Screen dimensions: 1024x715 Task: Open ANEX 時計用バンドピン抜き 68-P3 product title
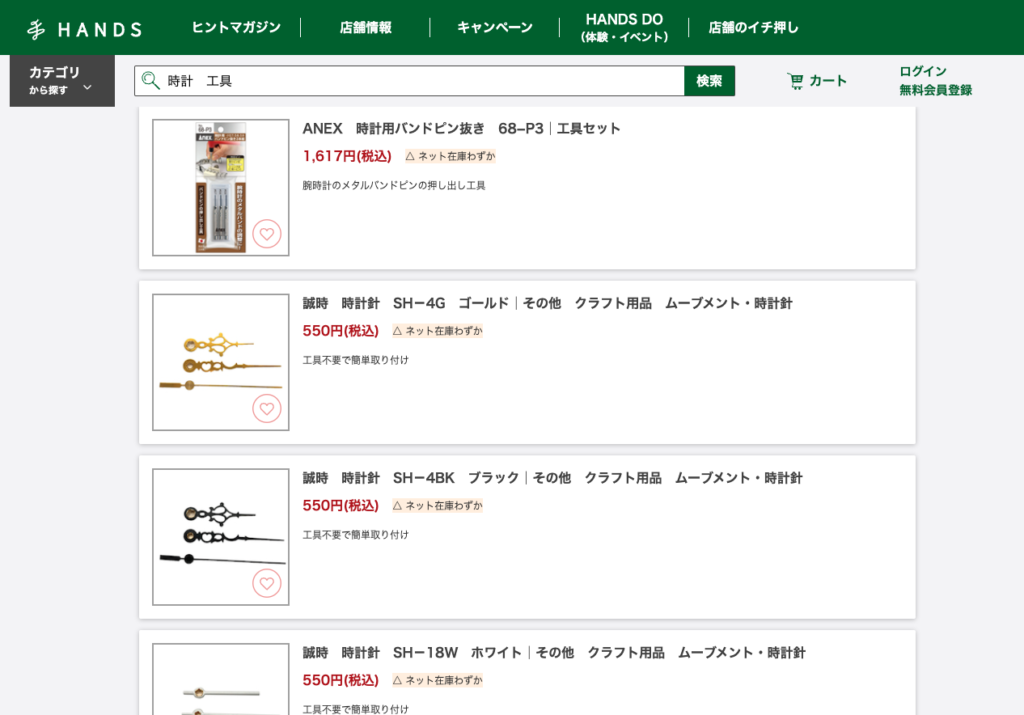461,129
